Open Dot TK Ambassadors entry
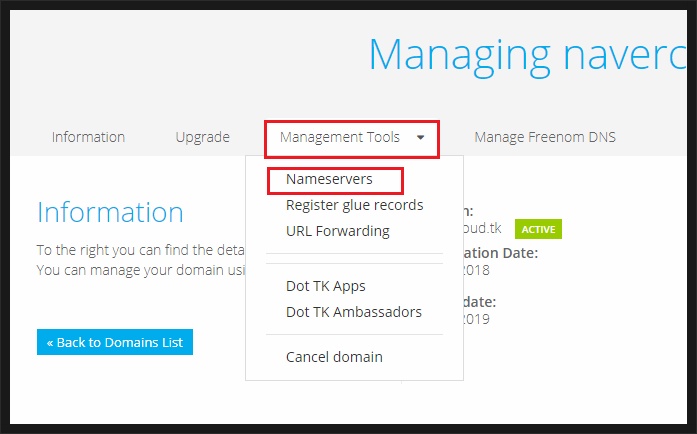This screenshot has width=697, height=434. pos(353,312)
